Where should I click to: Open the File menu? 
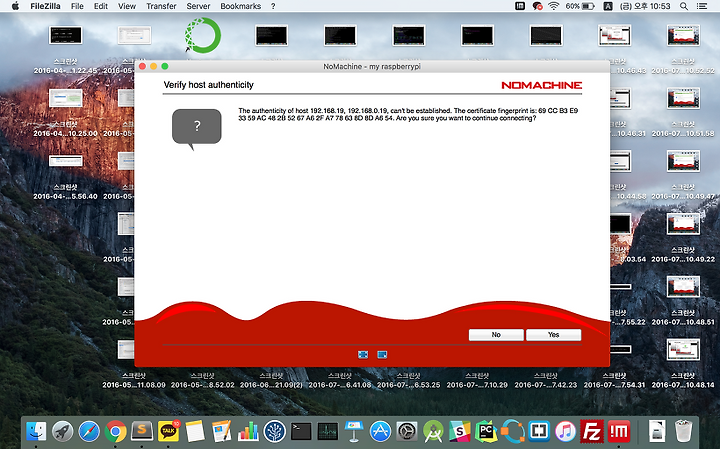pyautogui.click(x=77, y=6)
